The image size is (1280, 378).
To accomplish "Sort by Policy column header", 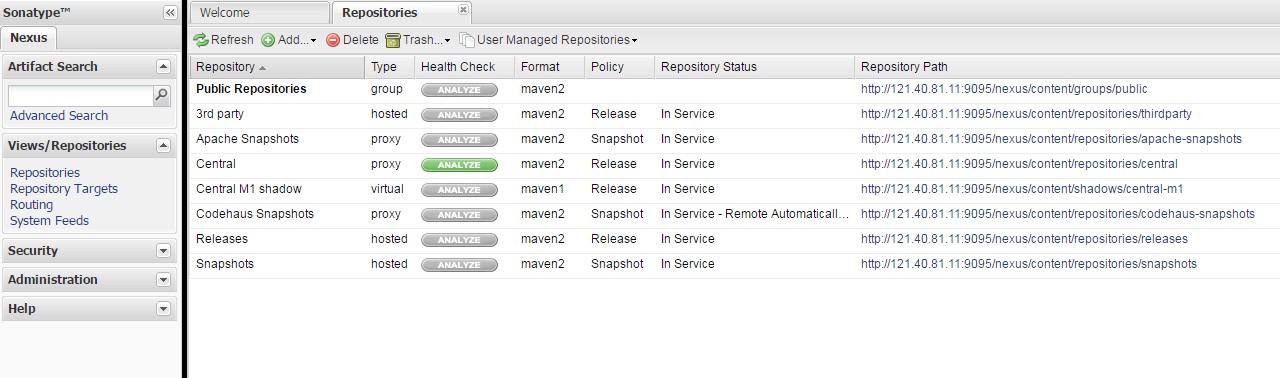I will [x=620, y=67].
